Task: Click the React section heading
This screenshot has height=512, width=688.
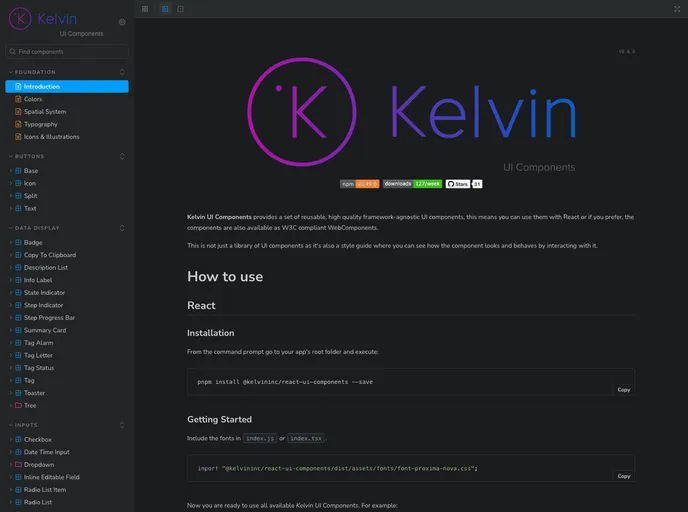Action: tap(201, 305)
